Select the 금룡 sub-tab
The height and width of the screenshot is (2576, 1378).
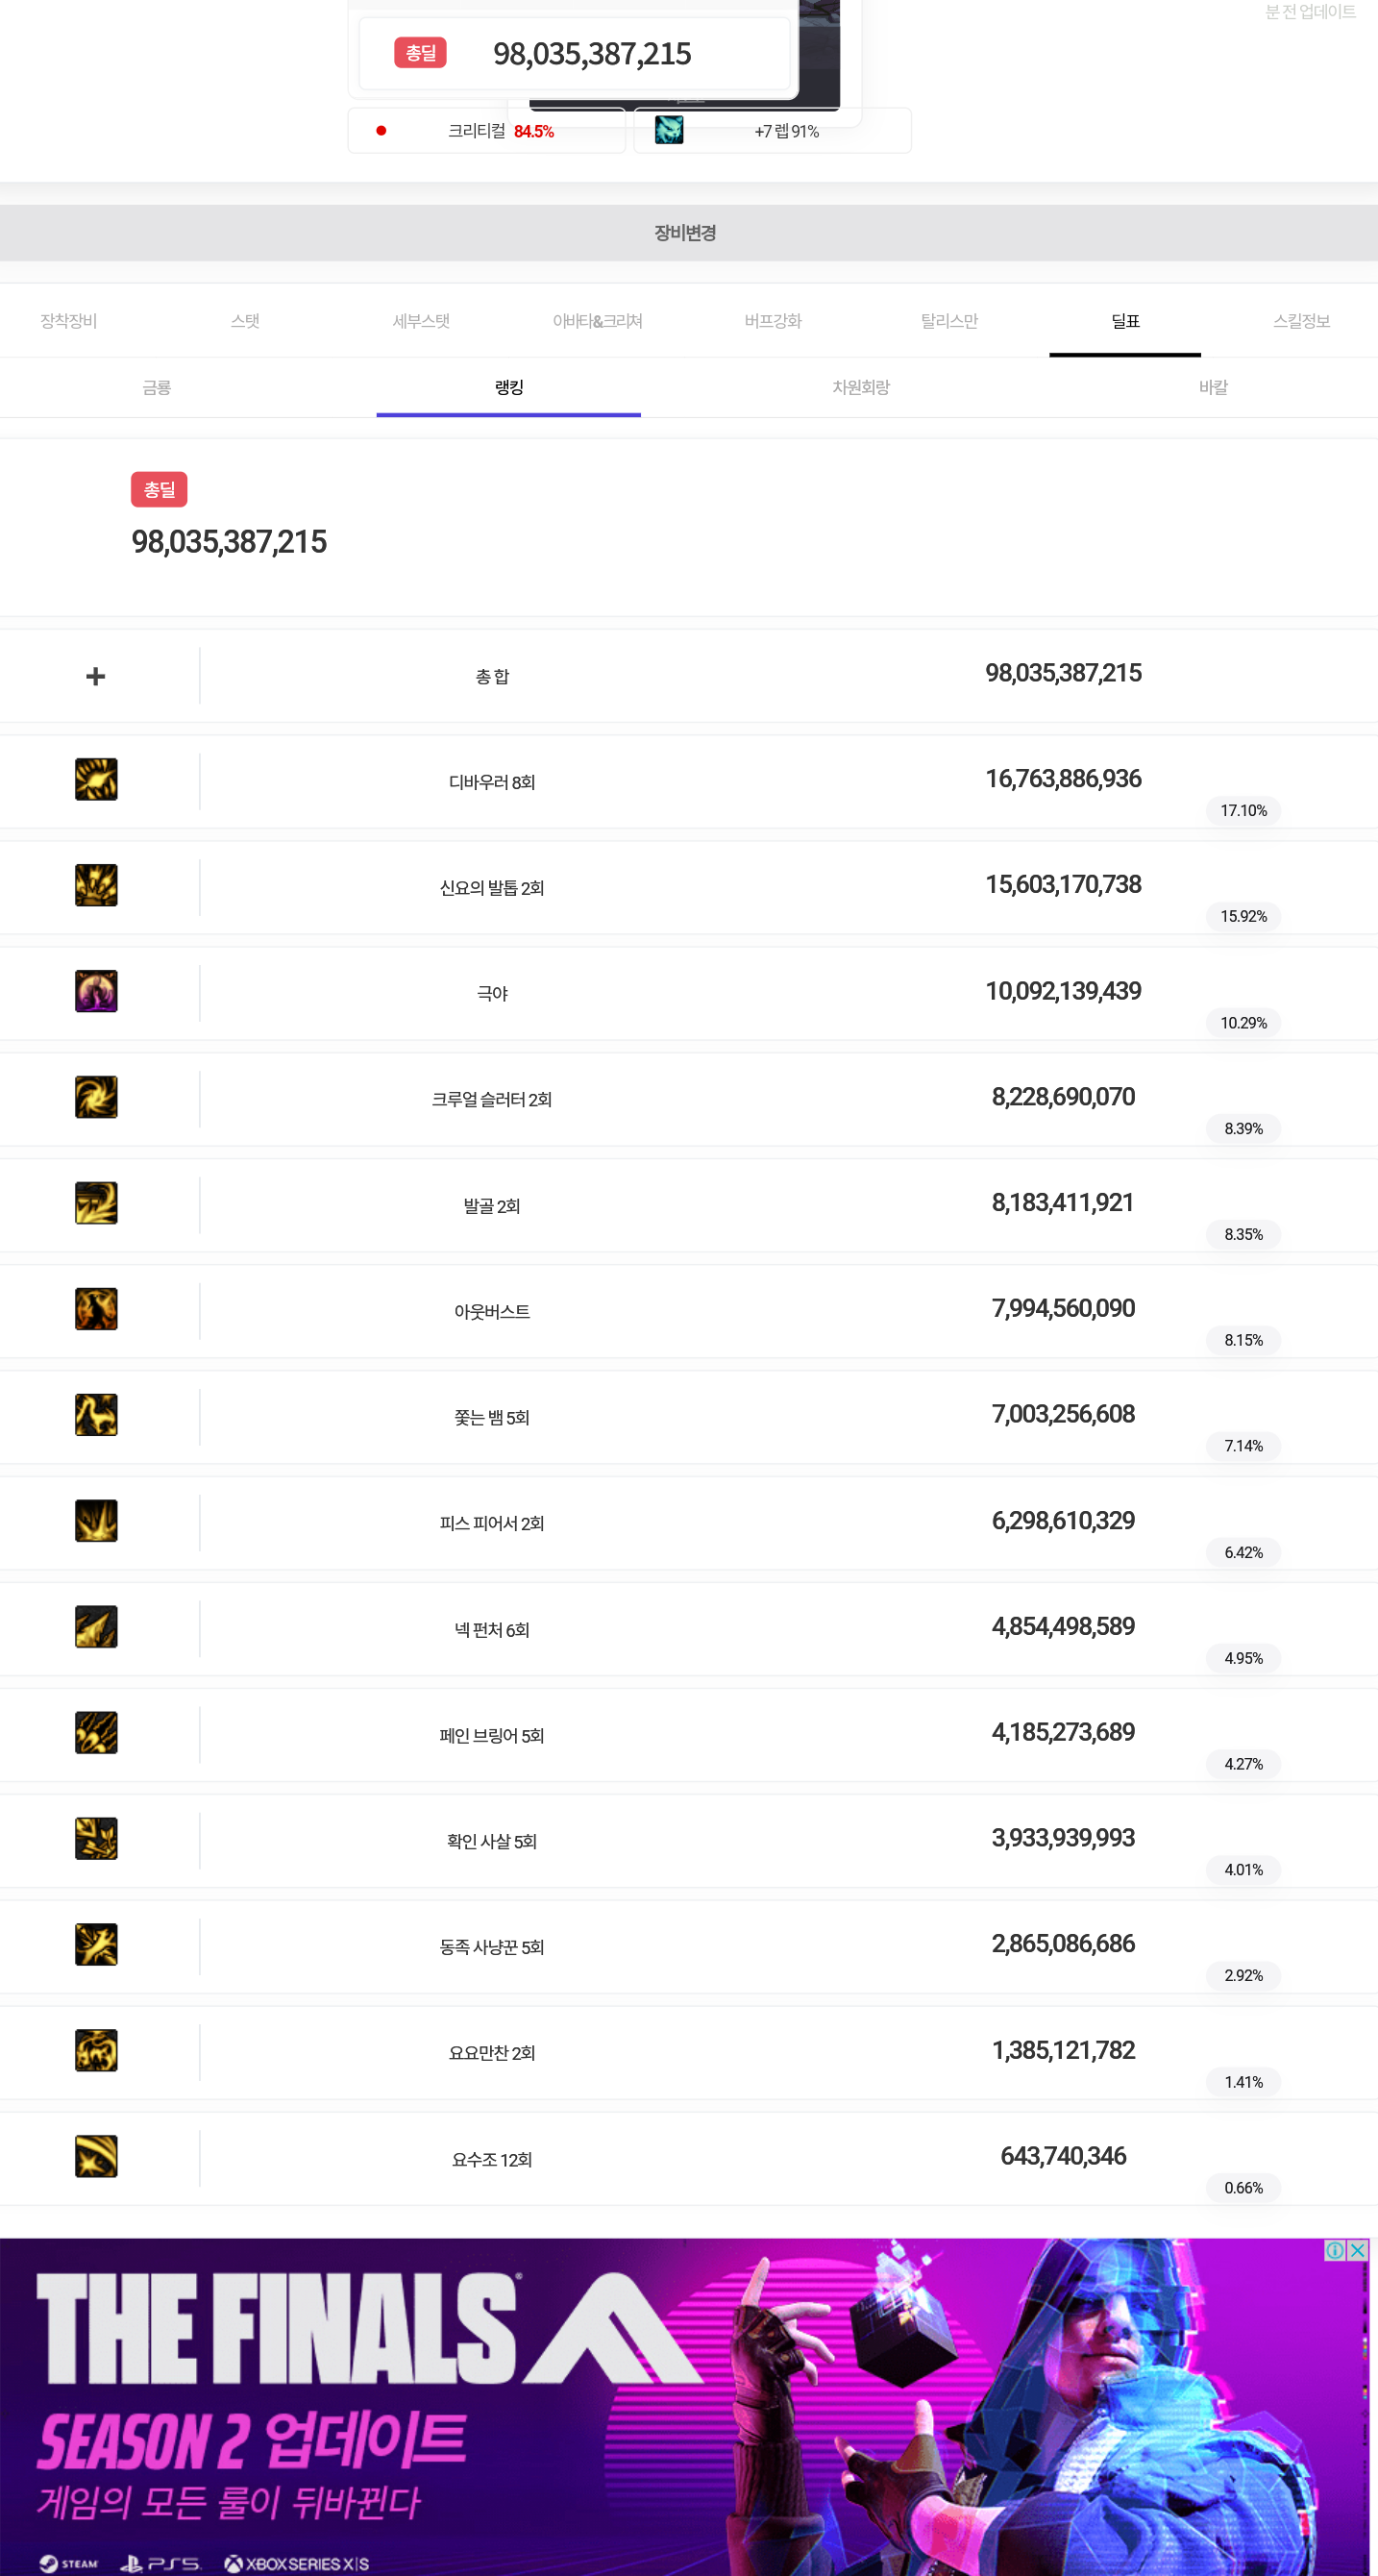pyautogui.click(x=157, y=387)
